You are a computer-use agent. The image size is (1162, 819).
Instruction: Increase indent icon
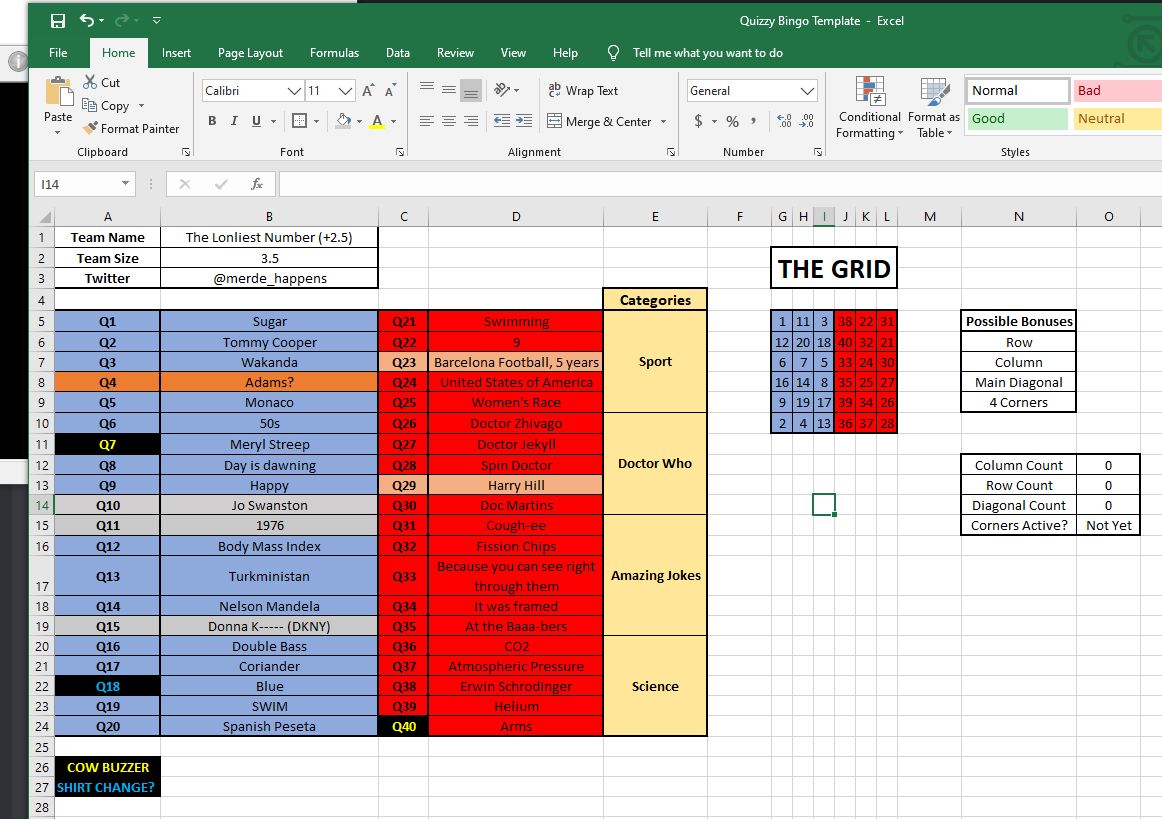pos(524,121)
